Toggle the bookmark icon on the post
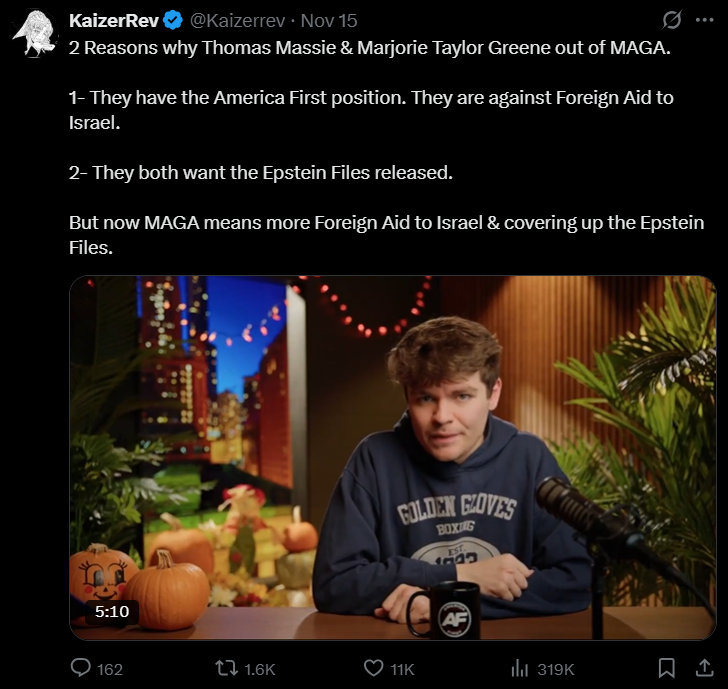 click(x=667, y=669)
